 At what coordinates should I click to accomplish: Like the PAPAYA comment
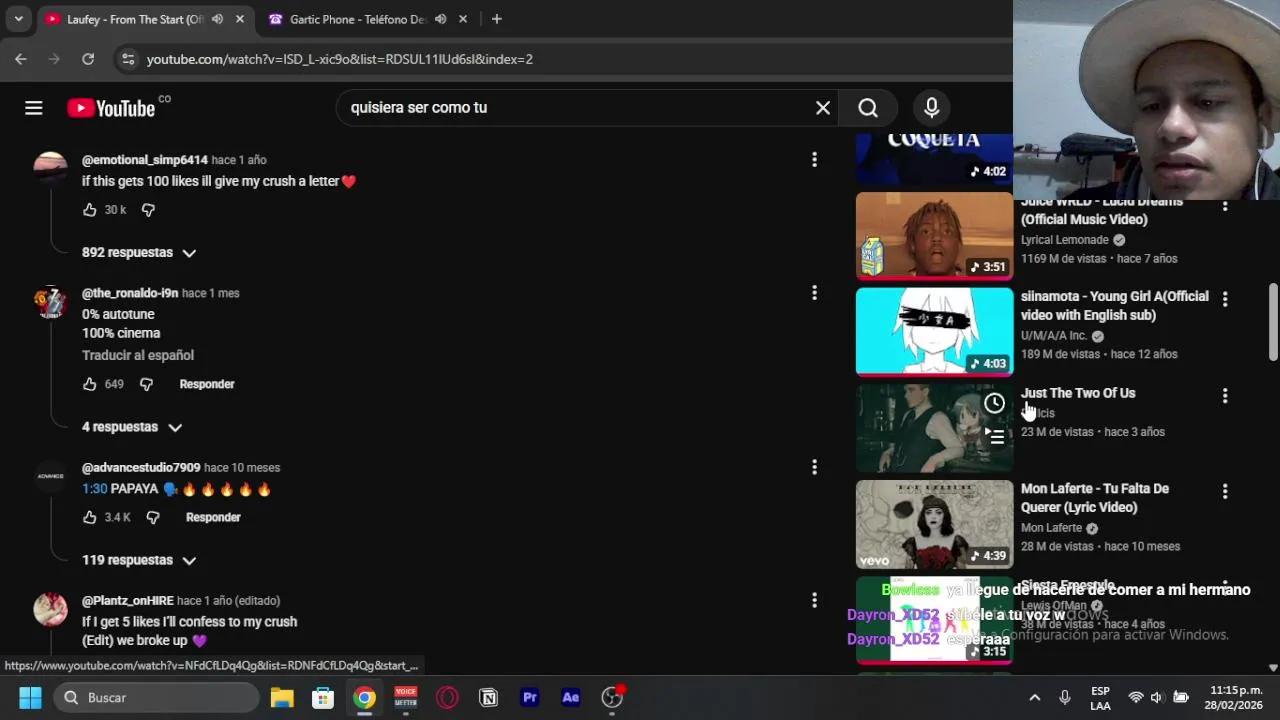90,517
